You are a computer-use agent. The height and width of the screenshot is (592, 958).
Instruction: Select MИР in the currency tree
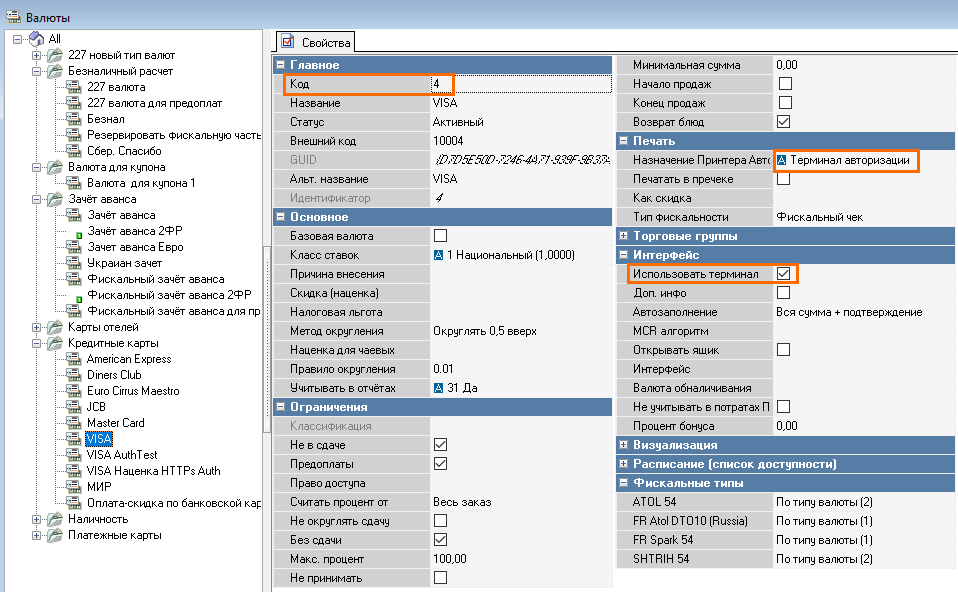point(98,487)
